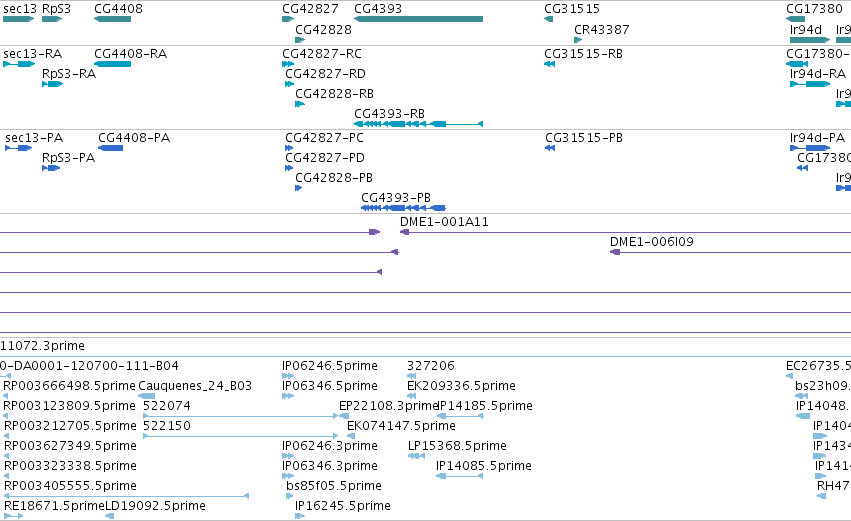Click the Cauquenes_24_B03 entry
The height and width of the screenshot is (521, 851).
[195, 386]
